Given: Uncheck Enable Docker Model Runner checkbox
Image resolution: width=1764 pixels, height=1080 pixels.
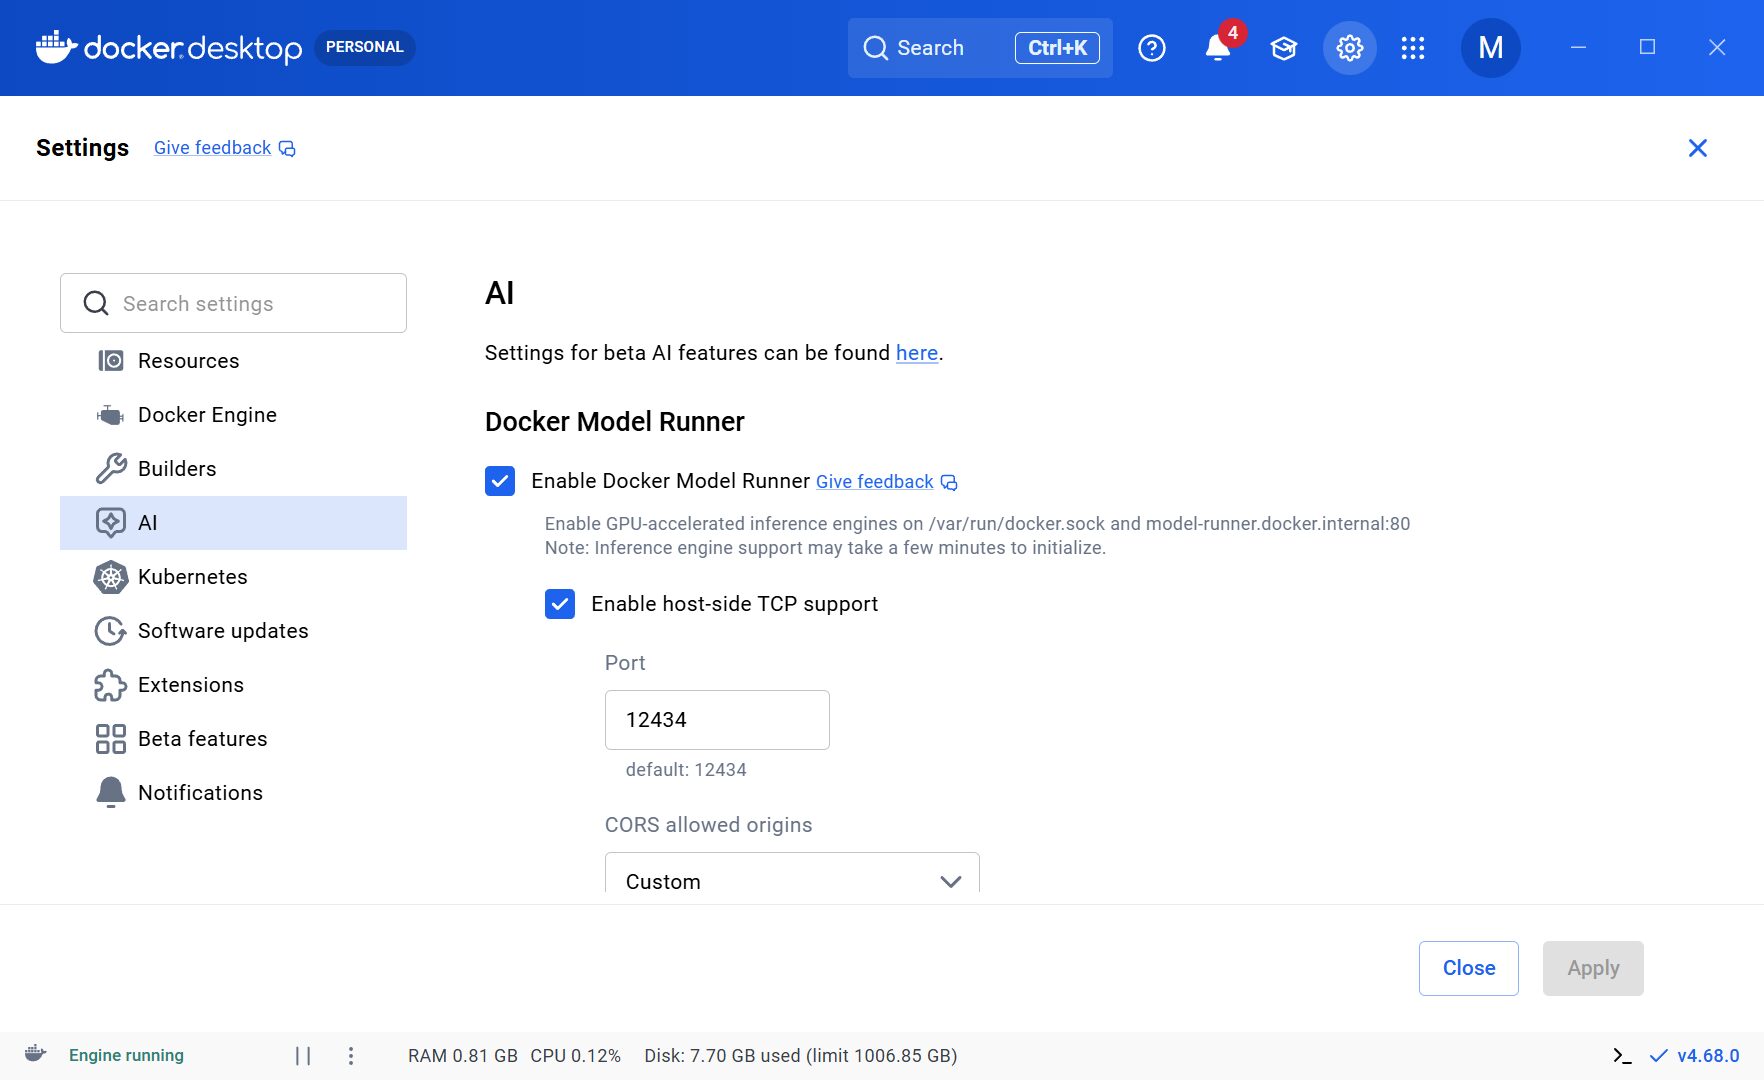Looking at the screenshot, I should [500, 481].
